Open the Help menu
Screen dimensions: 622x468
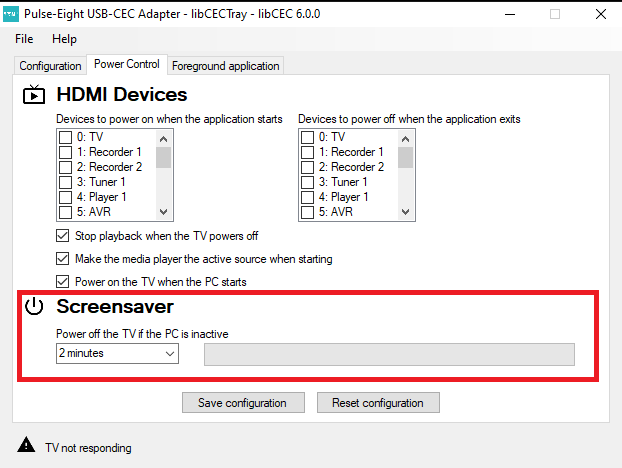(64, 39)
